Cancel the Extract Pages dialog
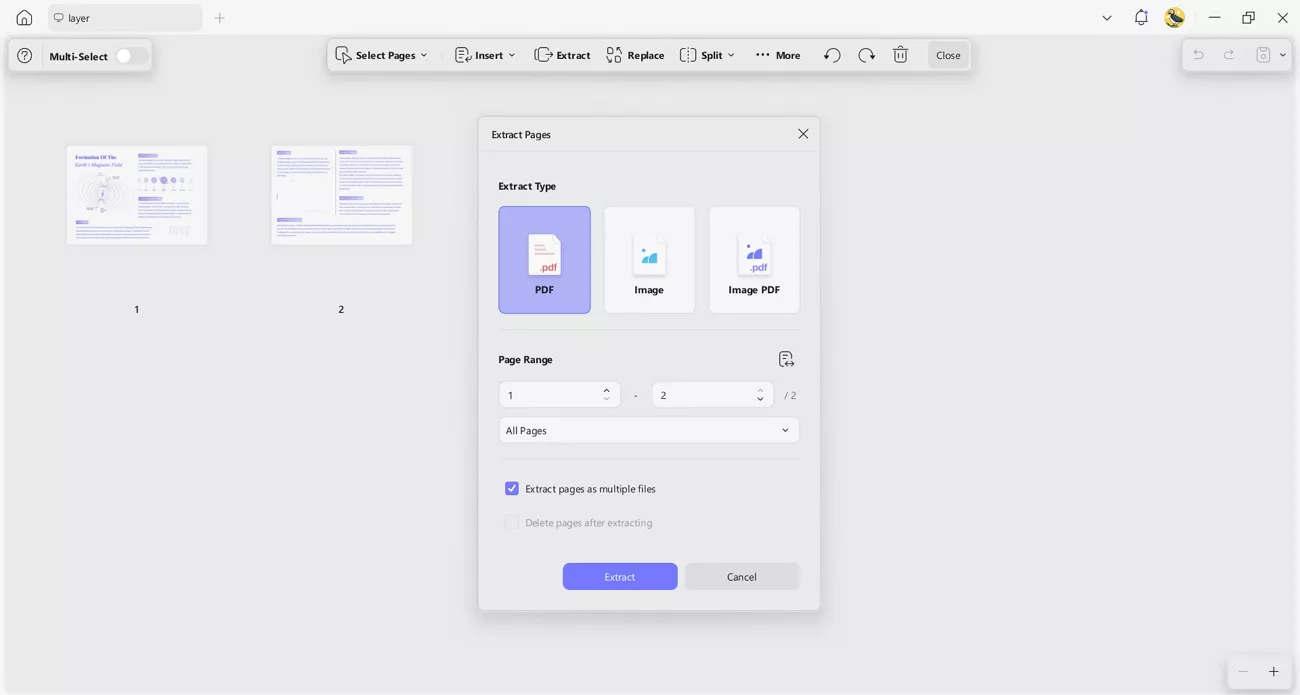The width and height of the screenshot is (1300, 695). (741, 577)
